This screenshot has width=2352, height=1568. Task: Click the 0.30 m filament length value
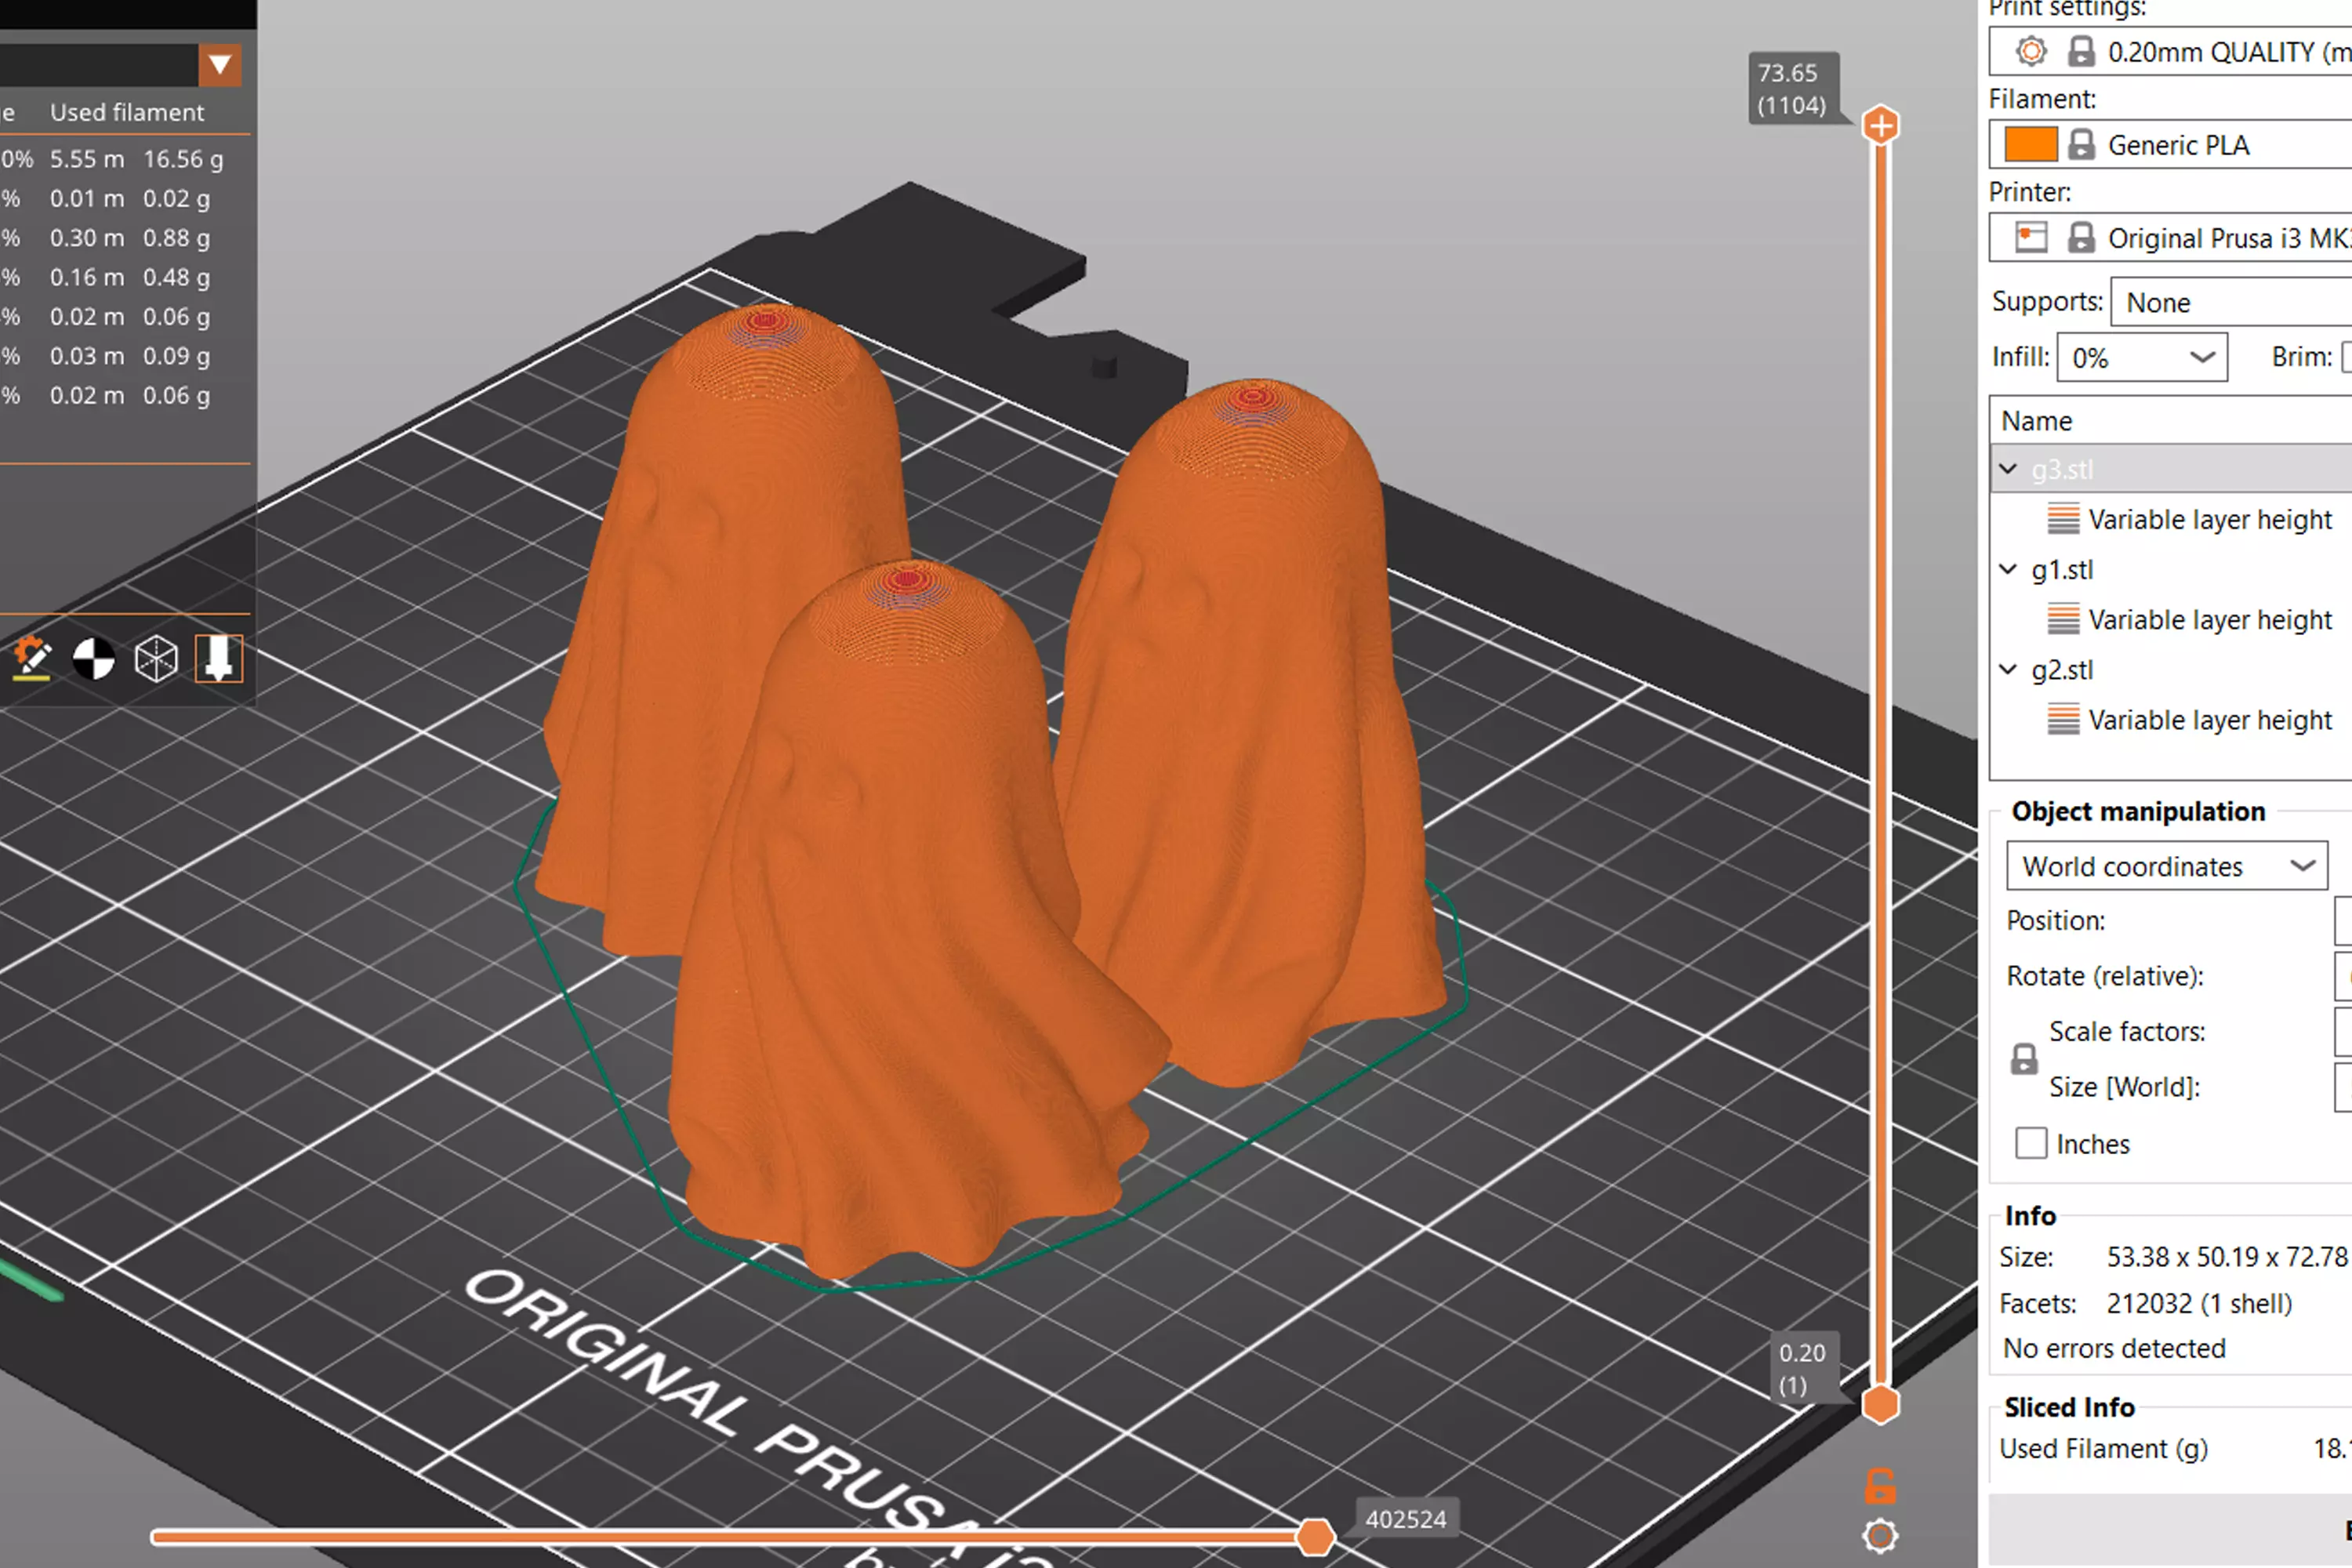pyautogui.click(x=87, y=238)
